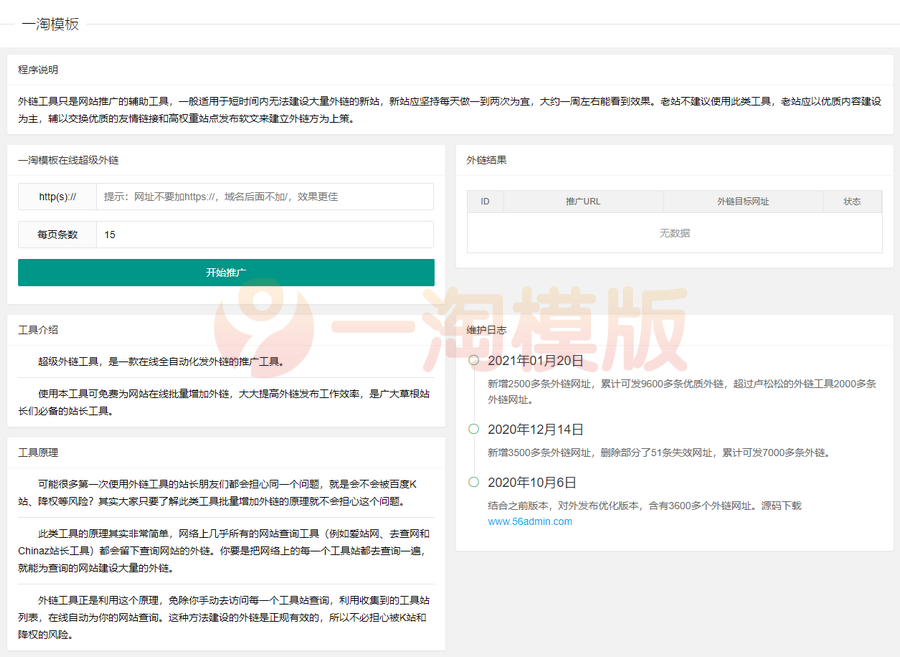
Task: Click the 结合之前版本 log entry text
Action: (x=645, y=506)
